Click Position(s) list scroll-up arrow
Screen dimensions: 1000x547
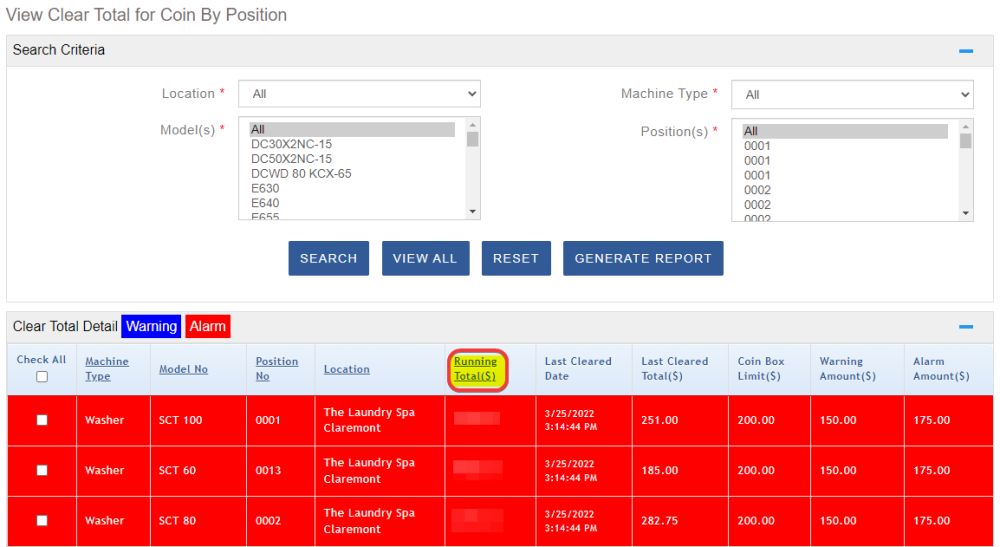[x=966, y=126]
